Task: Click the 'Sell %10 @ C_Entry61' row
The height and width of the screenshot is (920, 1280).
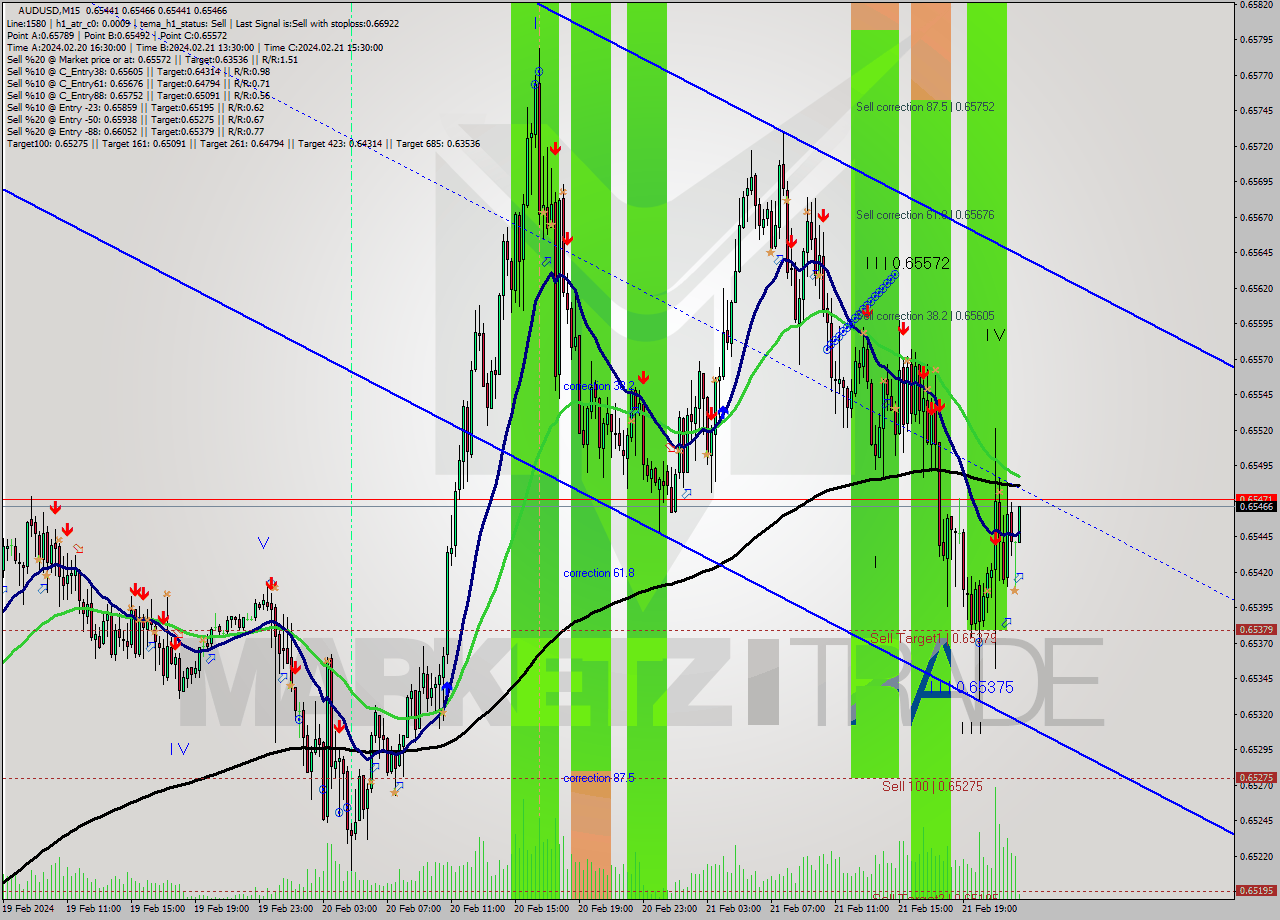Action: (x=138, y=83)
